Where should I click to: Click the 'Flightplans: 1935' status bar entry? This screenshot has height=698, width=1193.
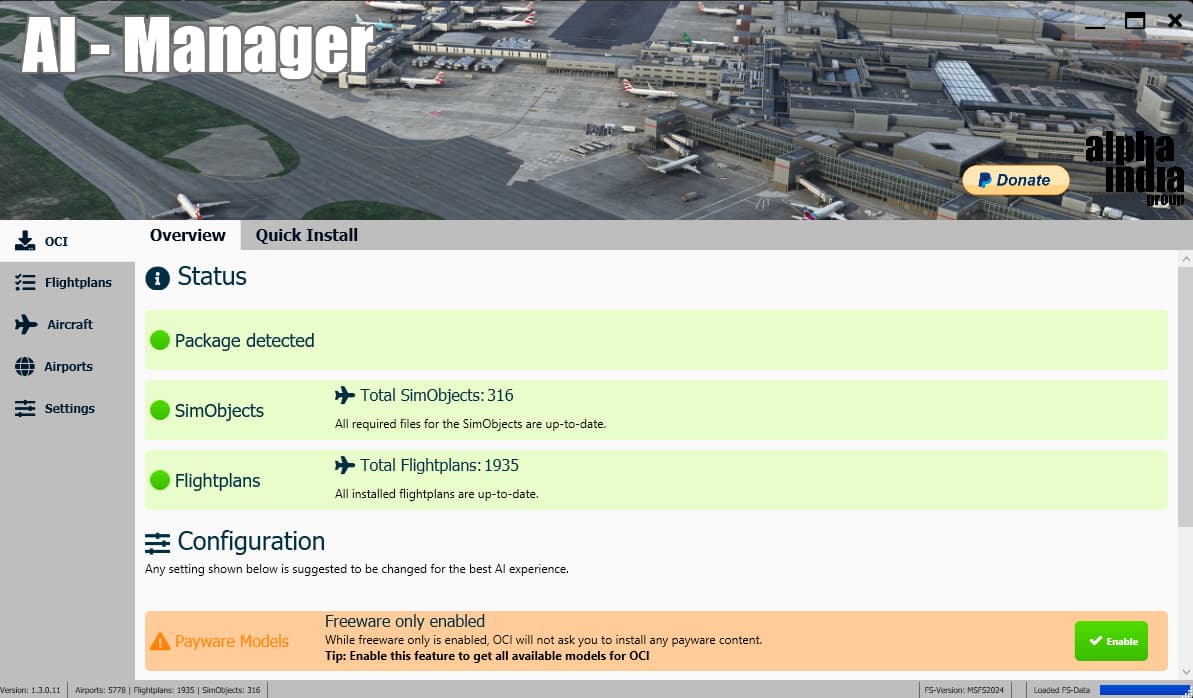coord(164,690)
